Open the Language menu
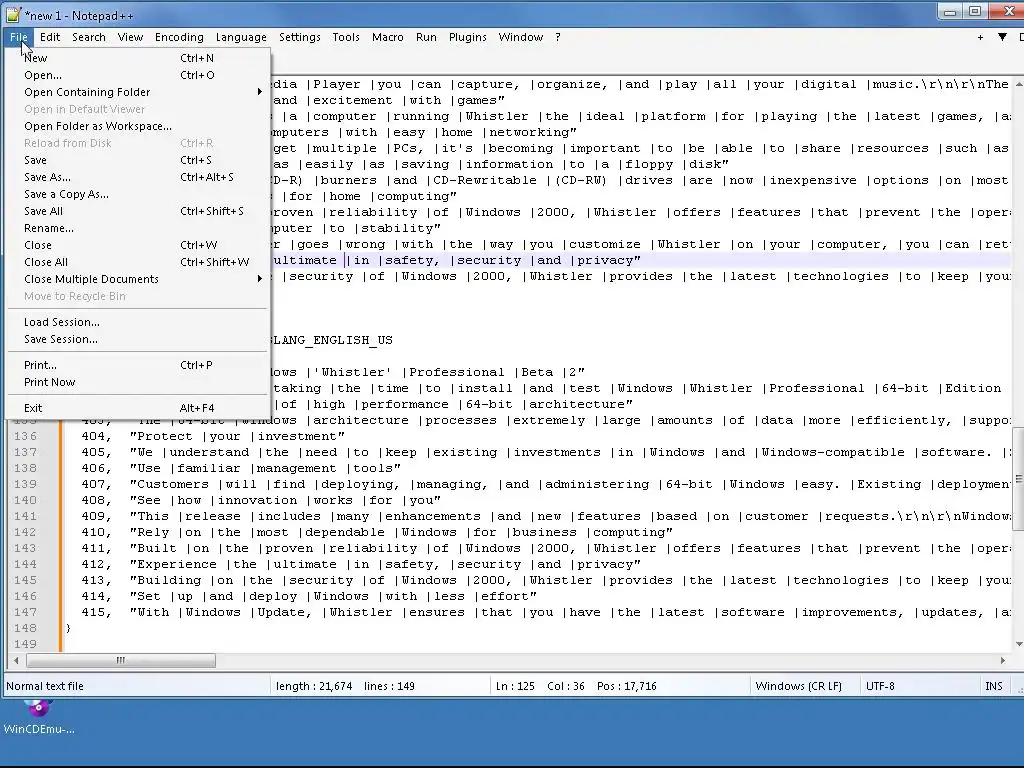The width and height of the screenshot is (1024, 768). 241,37
